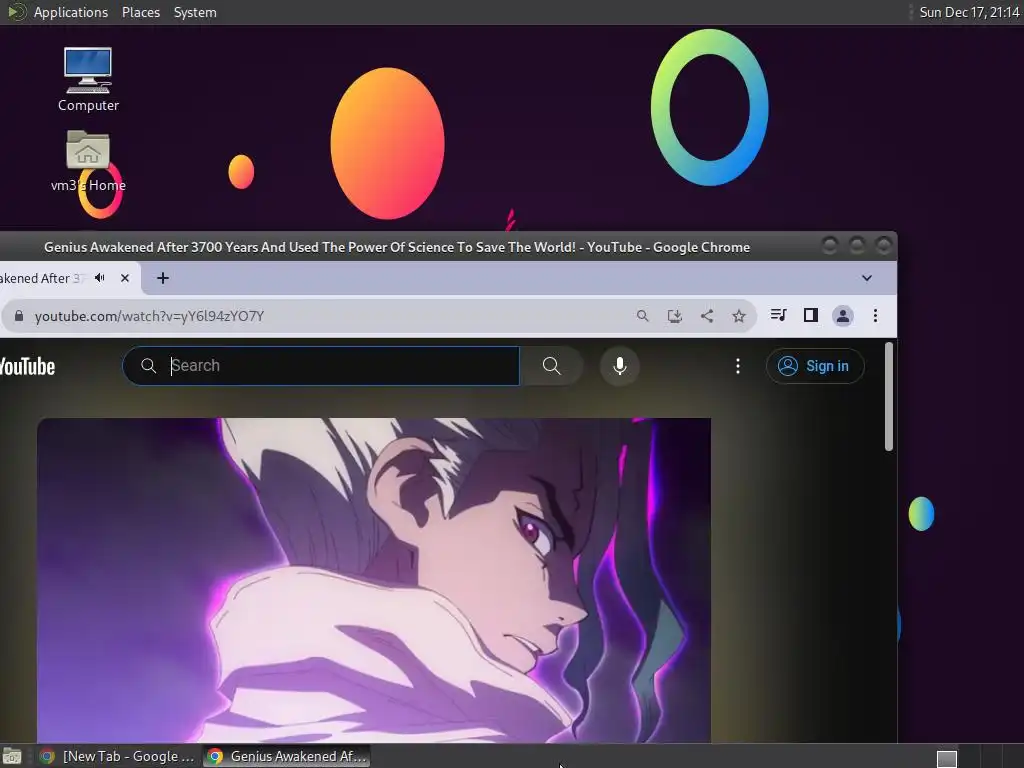The image size is (1024, 768).
Task: Open Chrome media controls icon
Action: click(x=778, y=315)
